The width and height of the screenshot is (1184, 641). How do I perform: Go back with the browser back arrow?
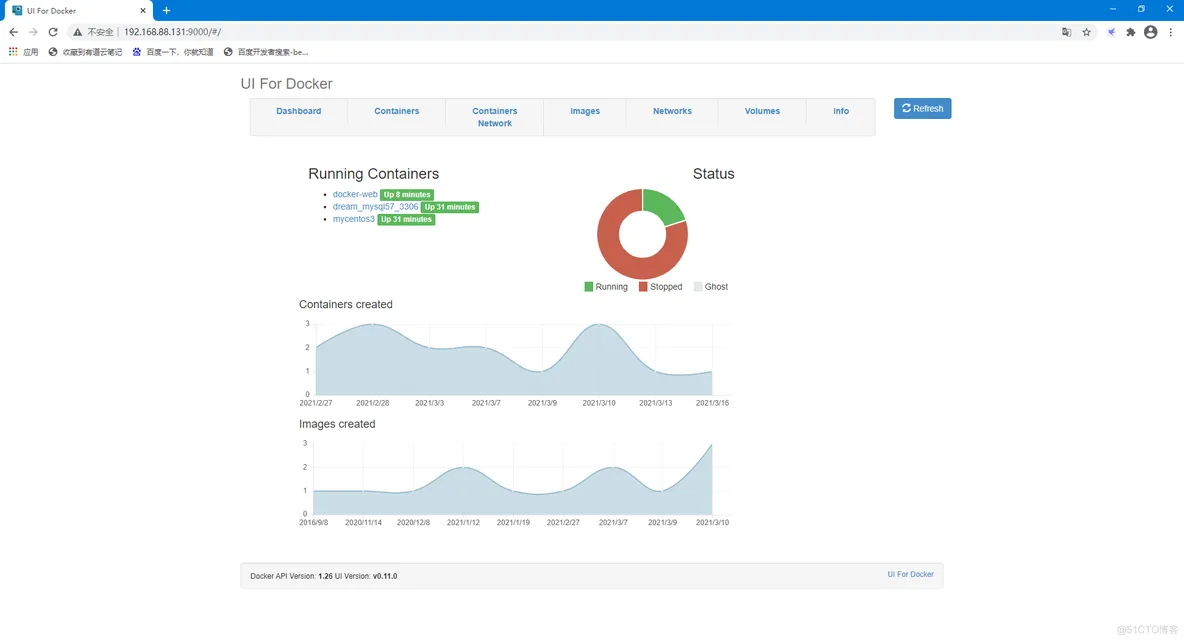pyautogui.click(x=14, y=32)
